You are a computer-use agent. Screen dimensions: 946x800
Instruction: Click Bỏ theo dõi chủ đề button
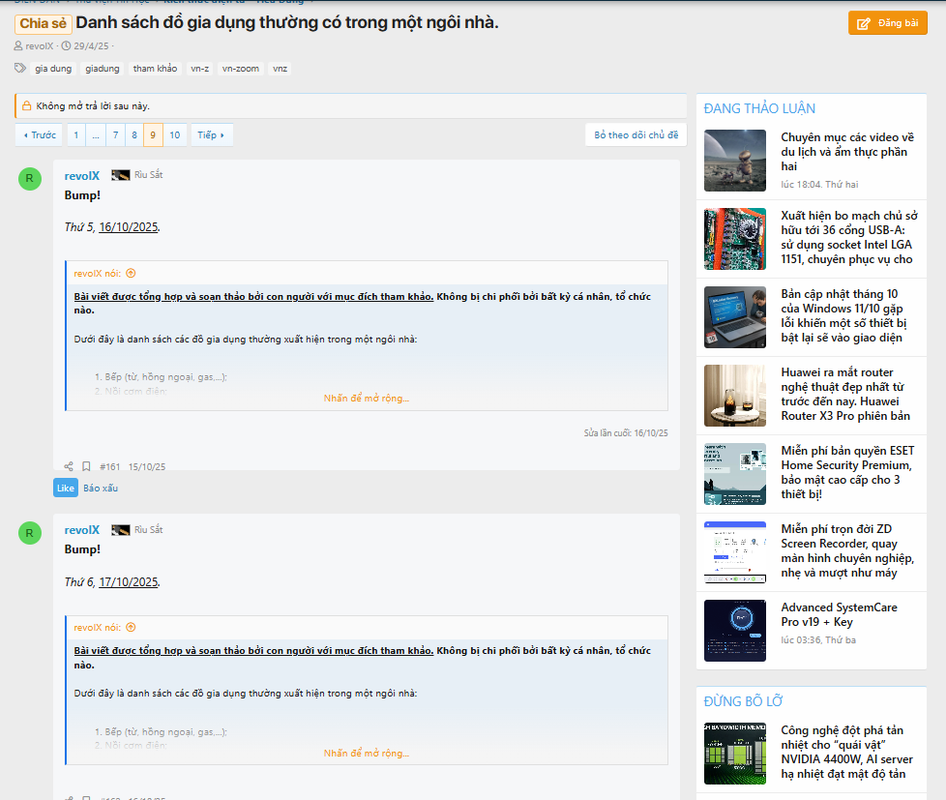(636, 135)
